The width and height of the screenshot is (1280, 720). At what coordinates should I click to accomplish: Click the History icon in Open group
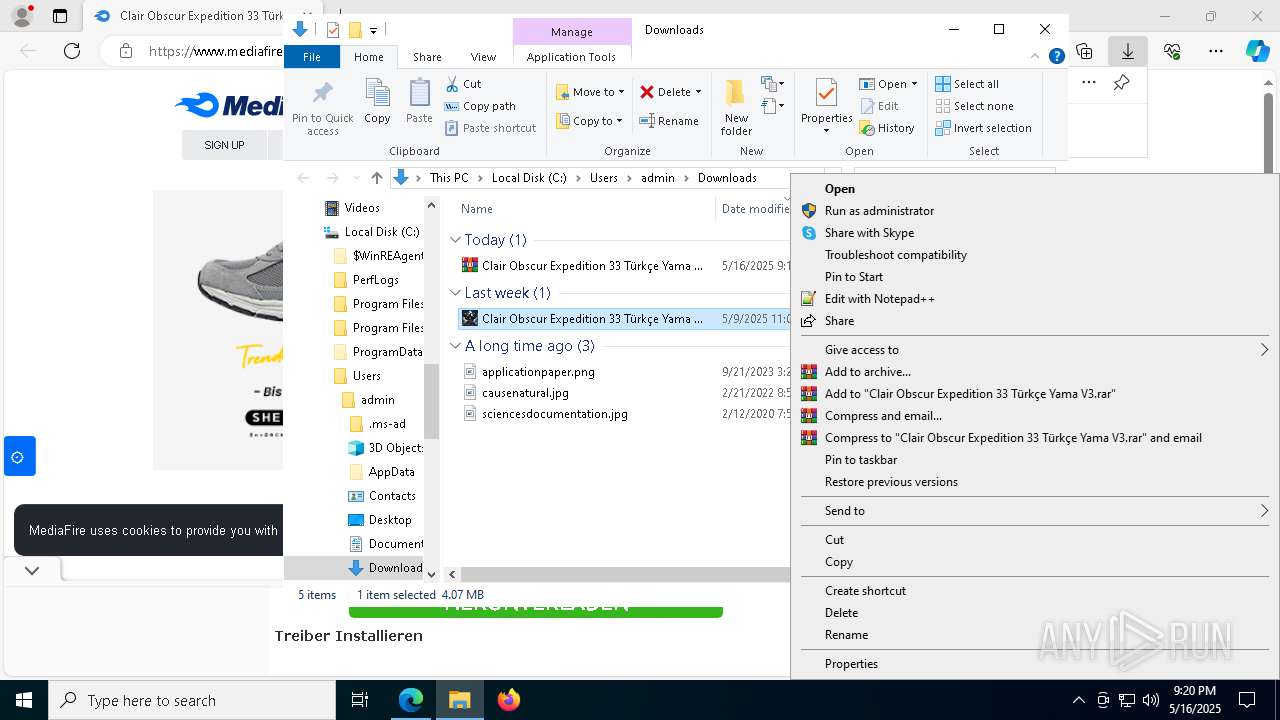click(x=867, y=128)
